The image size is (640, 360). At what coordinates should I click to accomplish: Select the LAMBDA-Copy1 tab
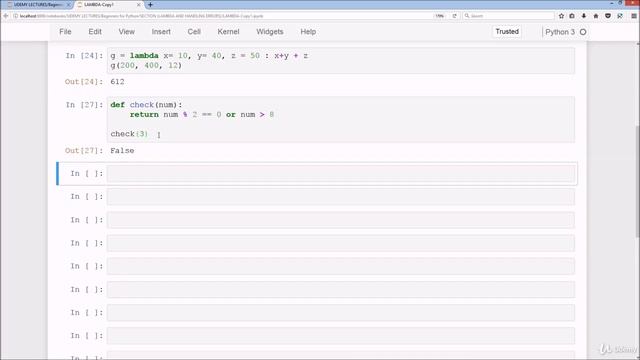point(109,5)
